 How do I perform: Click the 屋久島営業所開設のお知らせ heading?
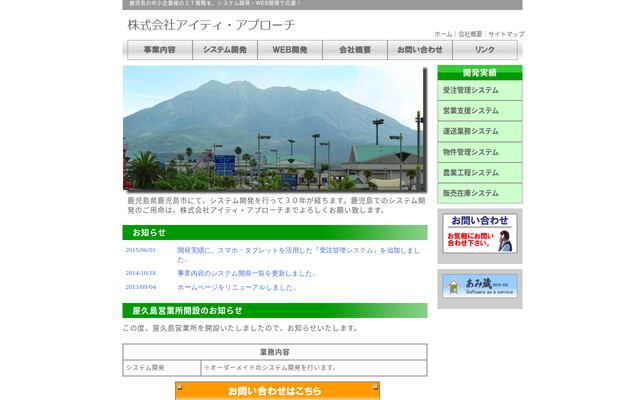coord(275,311)
